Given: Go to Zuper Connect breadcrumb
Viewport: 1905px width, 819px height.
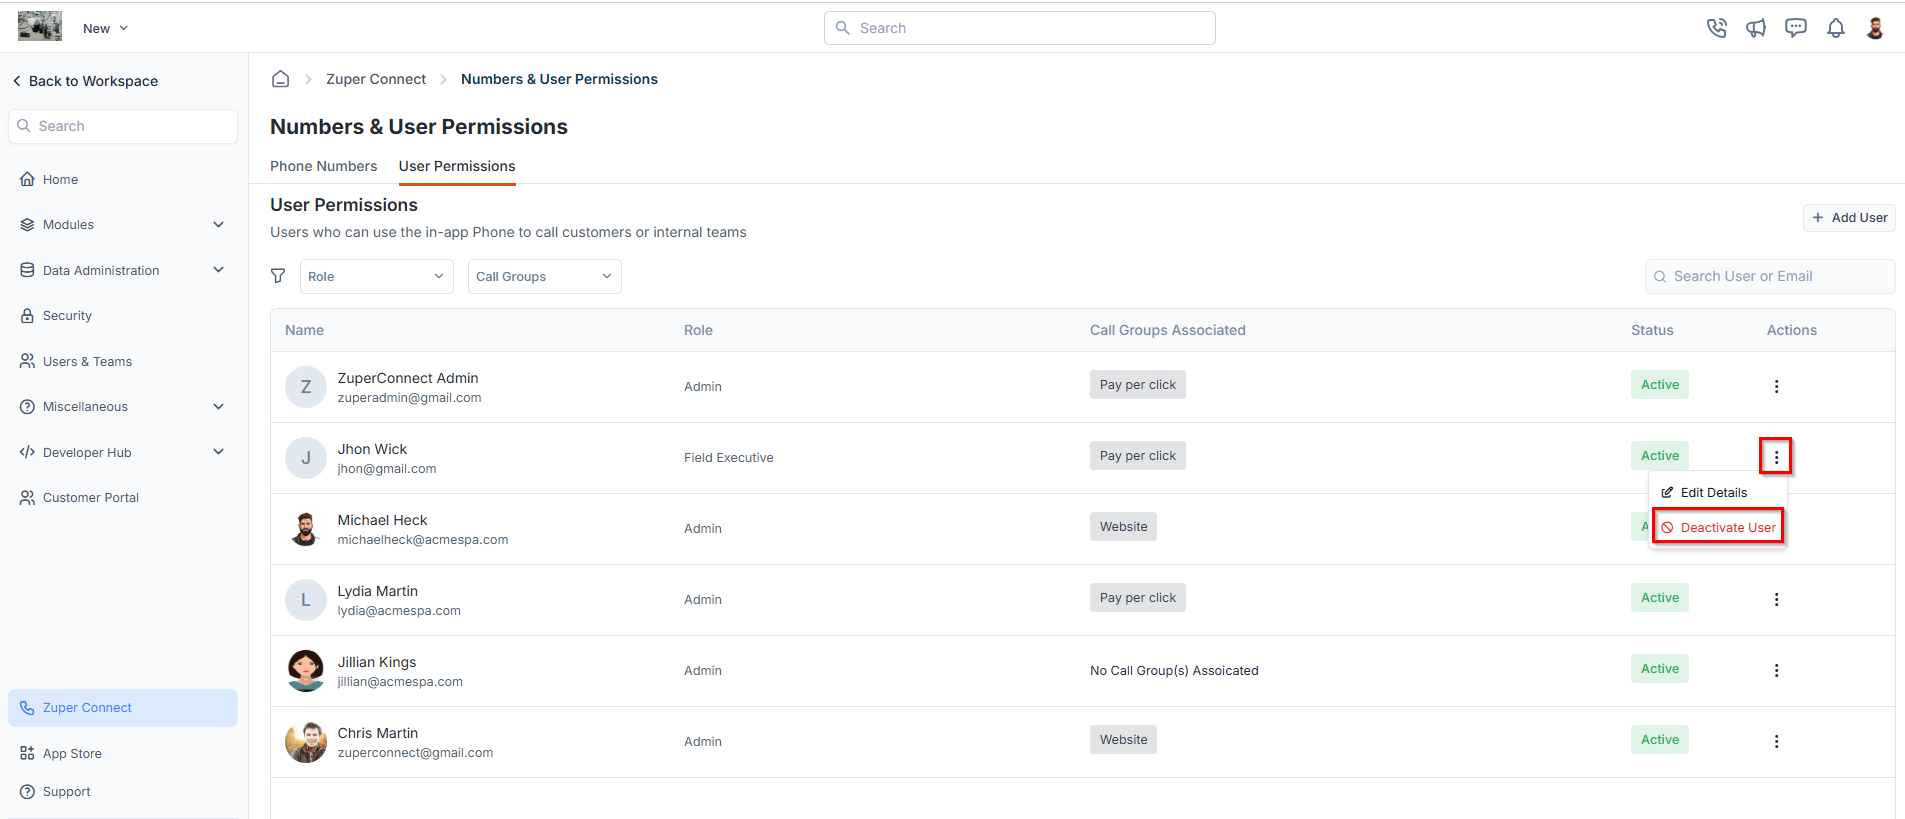Looking at the screenshot, I should (376, 79).
